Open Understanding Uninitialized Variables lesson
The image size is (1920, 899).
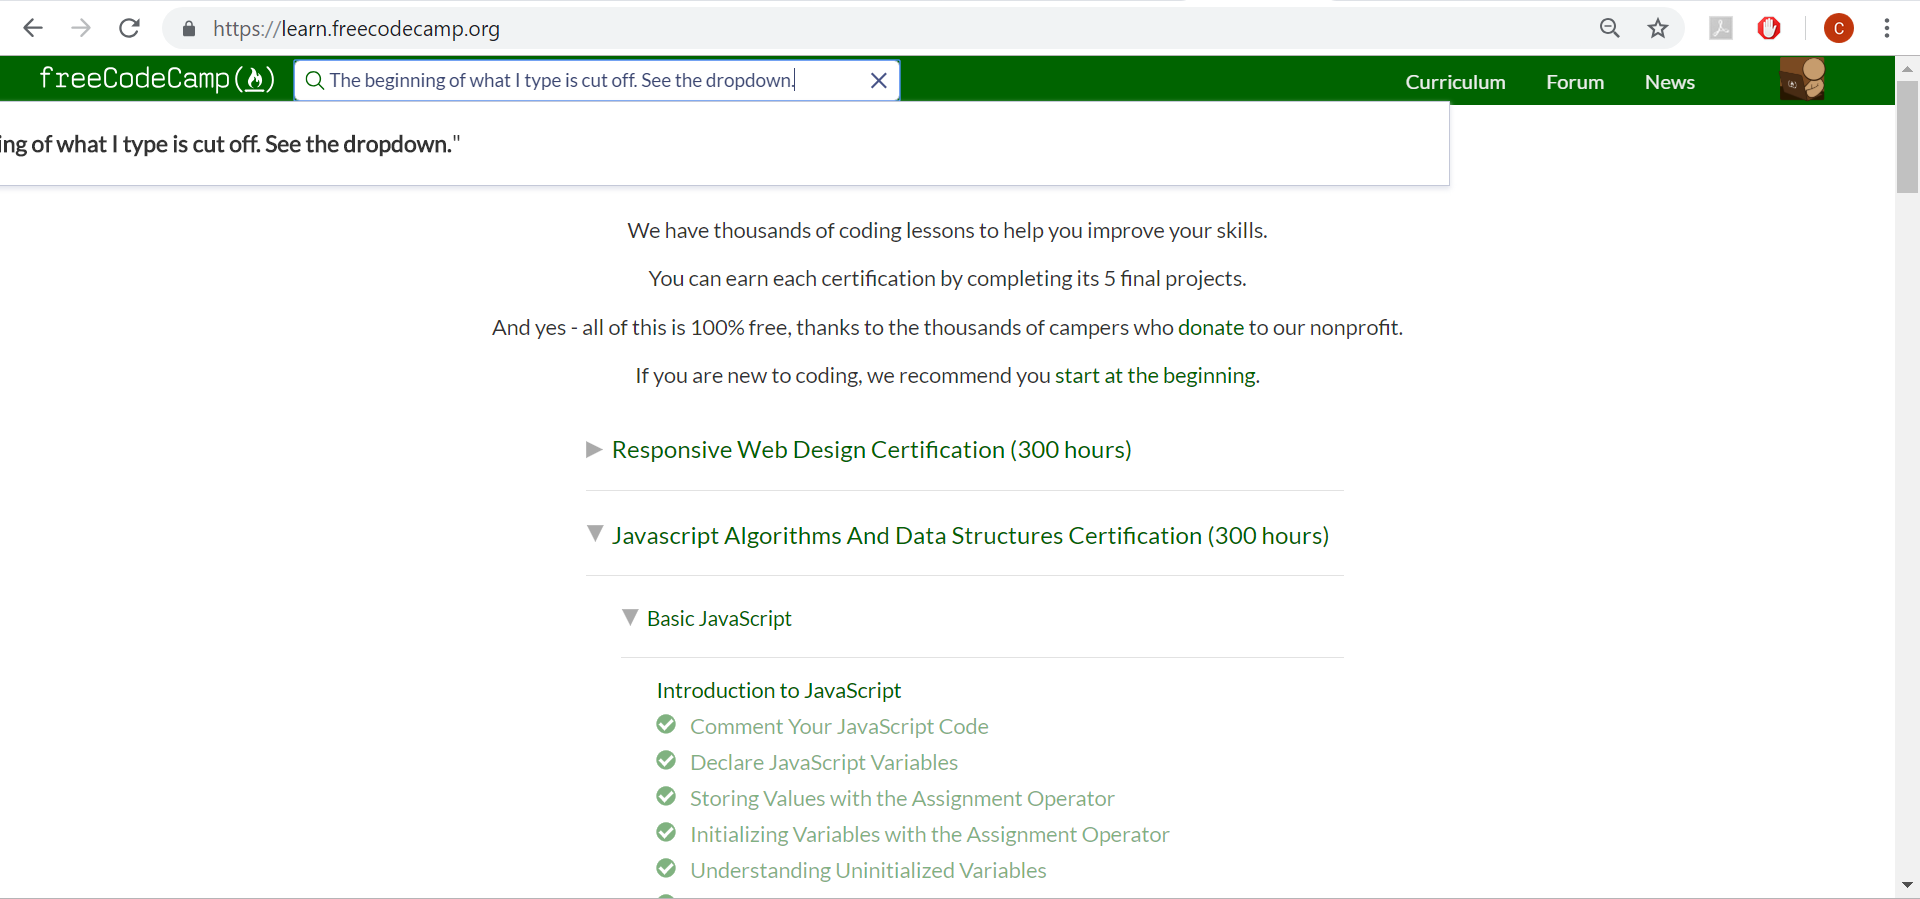click(868, 870)
